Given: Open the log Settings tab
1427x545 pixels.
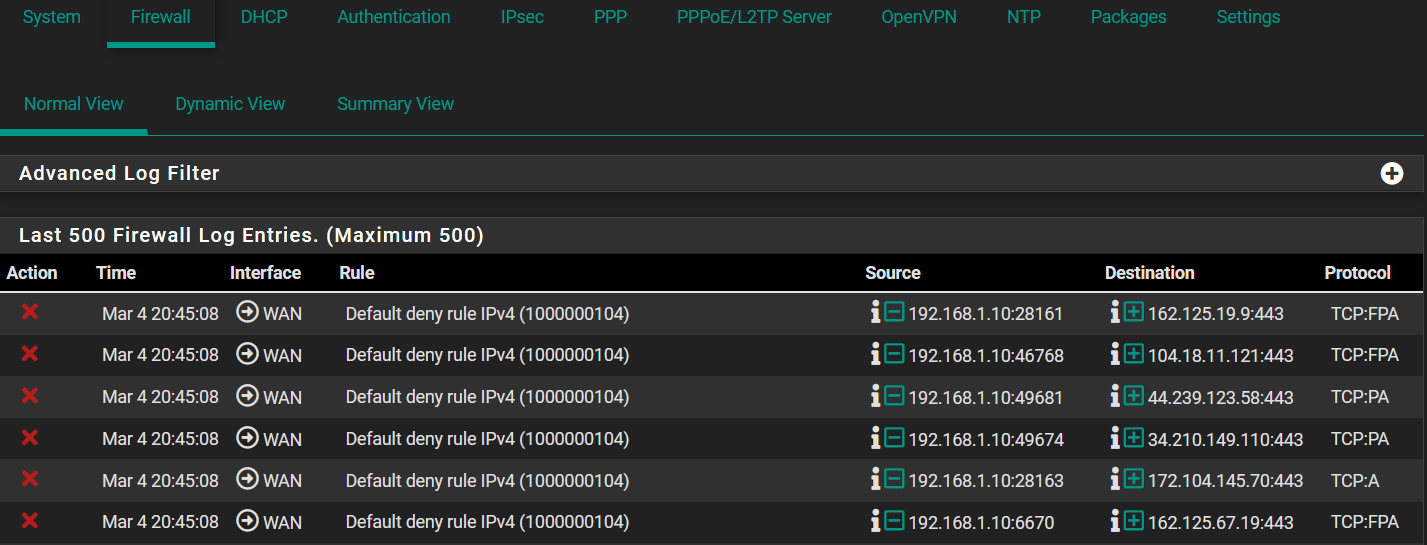Looking at the screenshot, I should pos(1248,17).
